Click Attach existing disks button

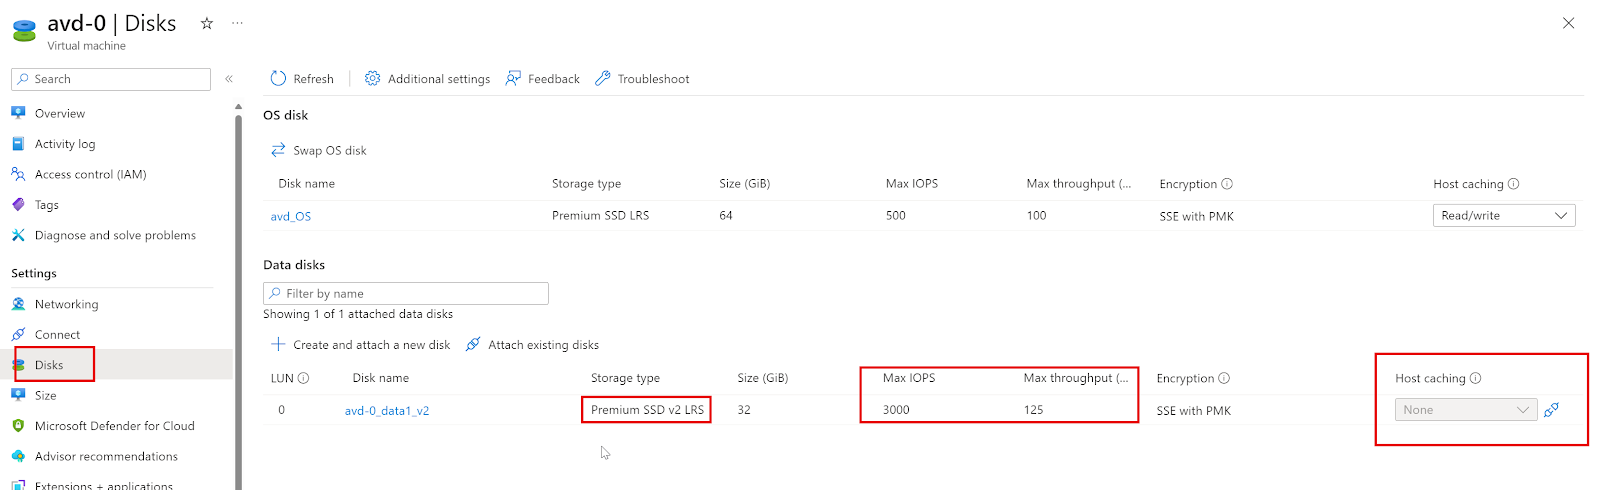(x=532, y=344)
